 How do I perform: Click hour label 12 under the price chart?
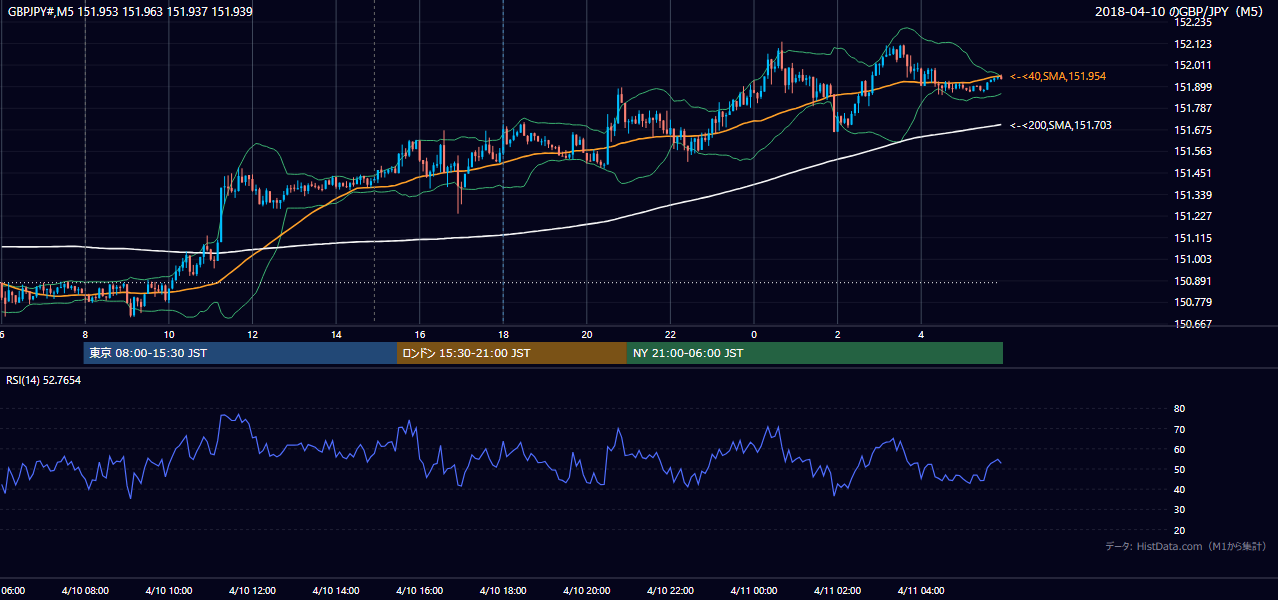click(x=253, y=335)
